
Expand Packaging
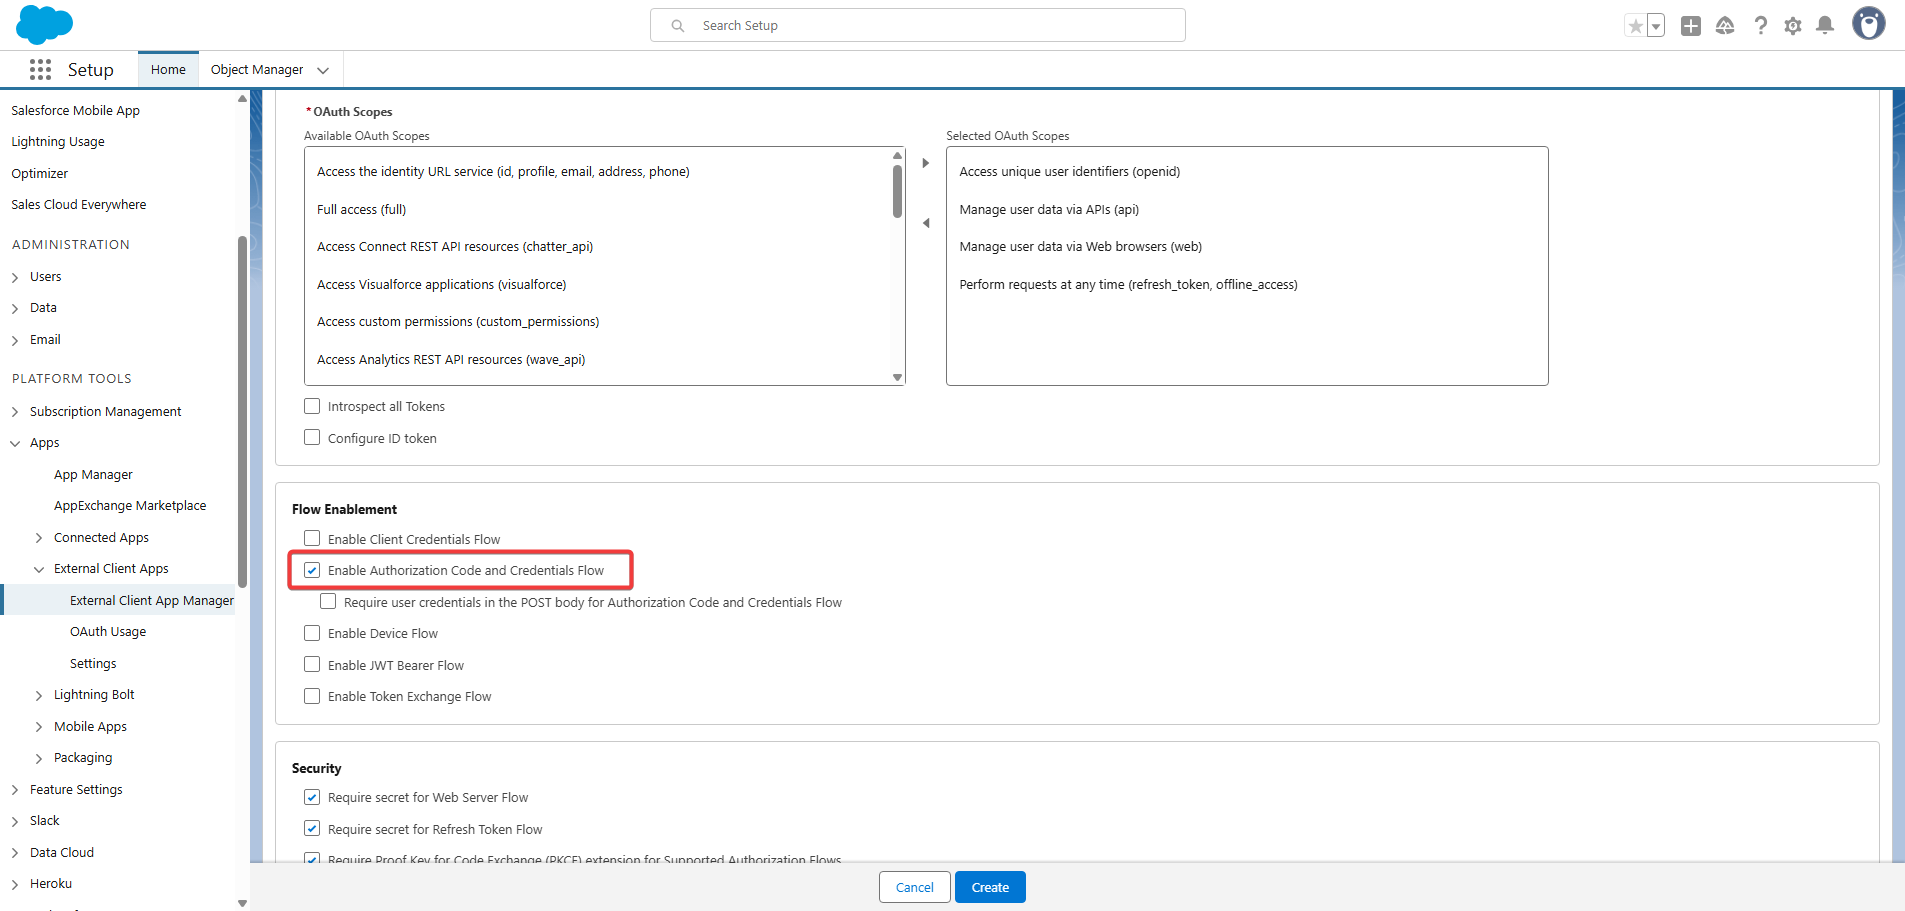click(x=39, y=758)
